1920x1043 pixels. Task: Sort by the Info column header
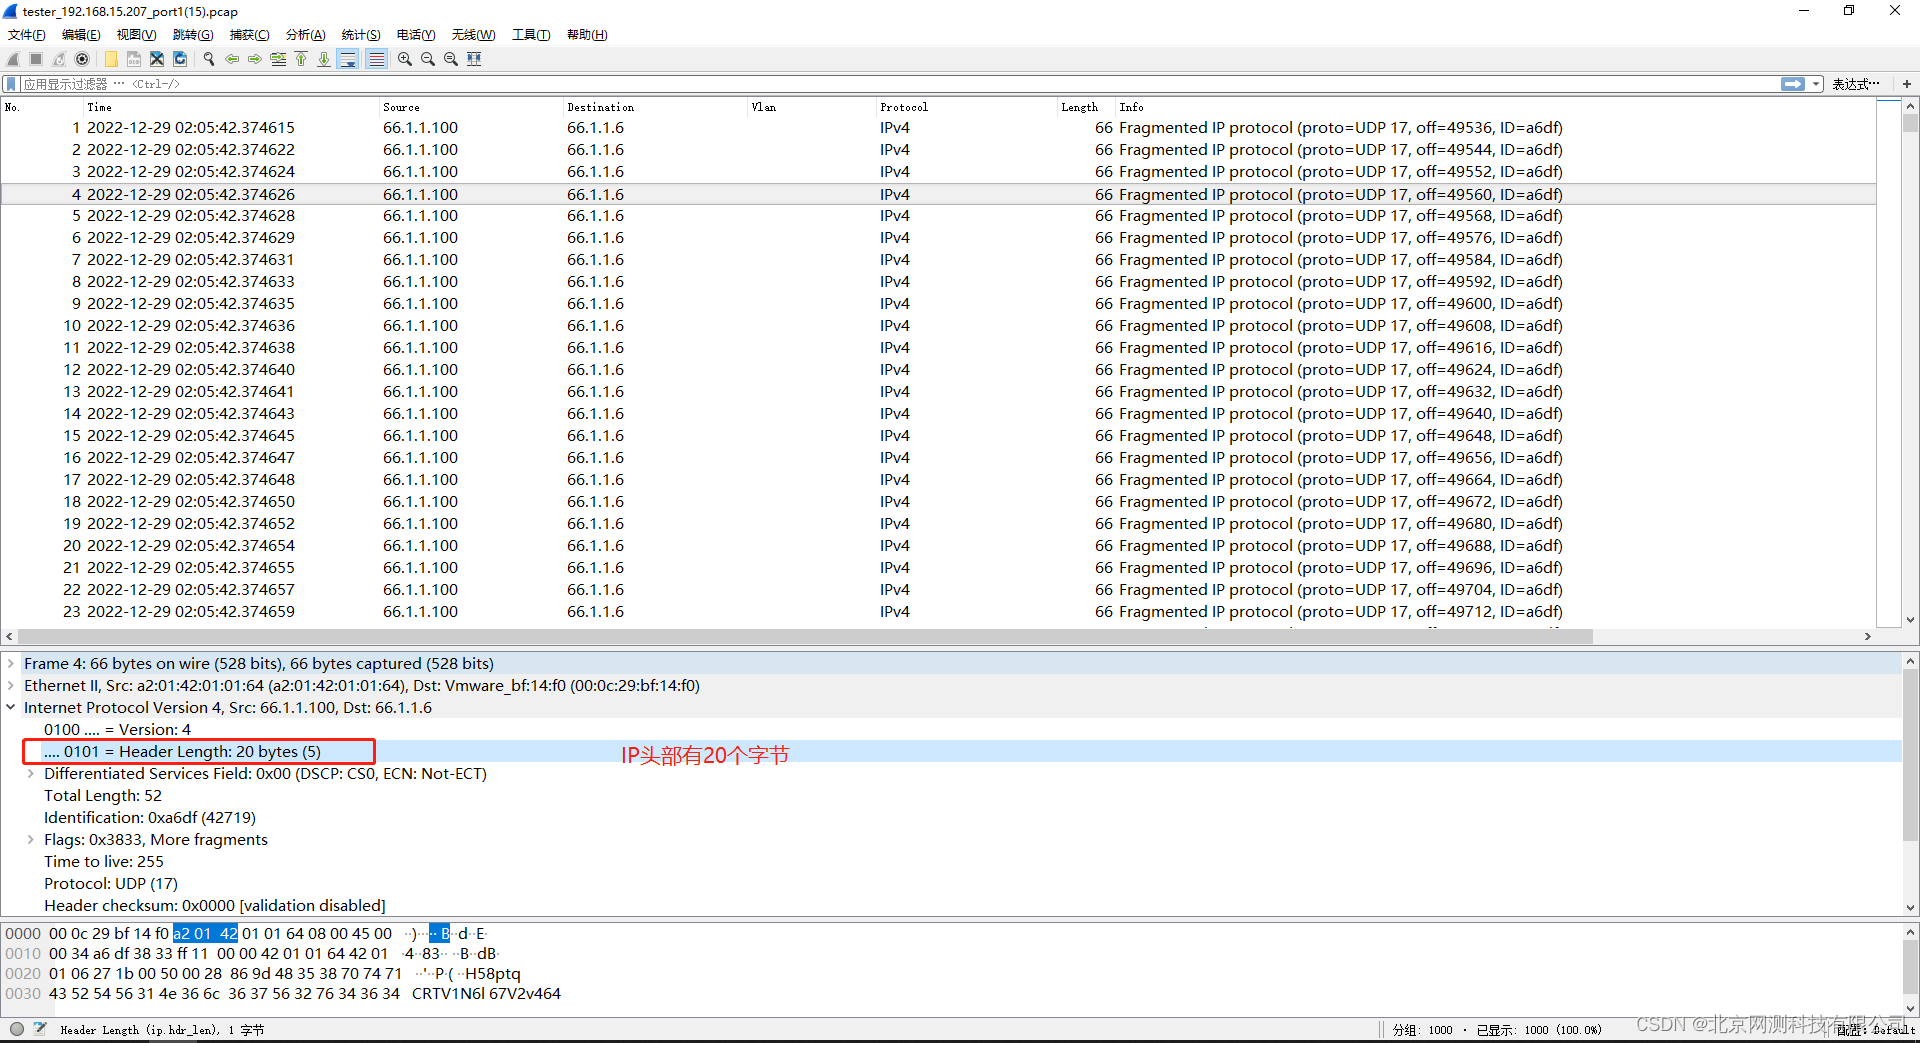click(1495, 107)
